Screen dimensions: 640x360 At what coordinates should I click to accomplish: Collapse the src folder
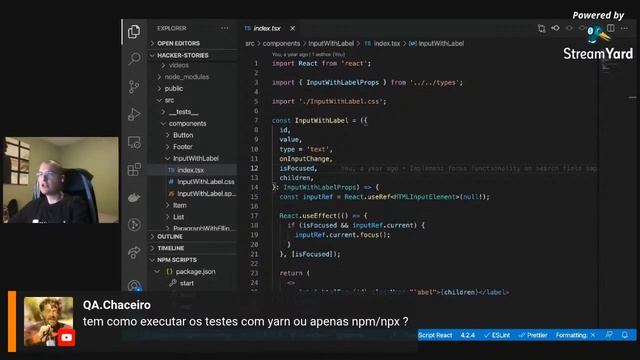point(193,100)
